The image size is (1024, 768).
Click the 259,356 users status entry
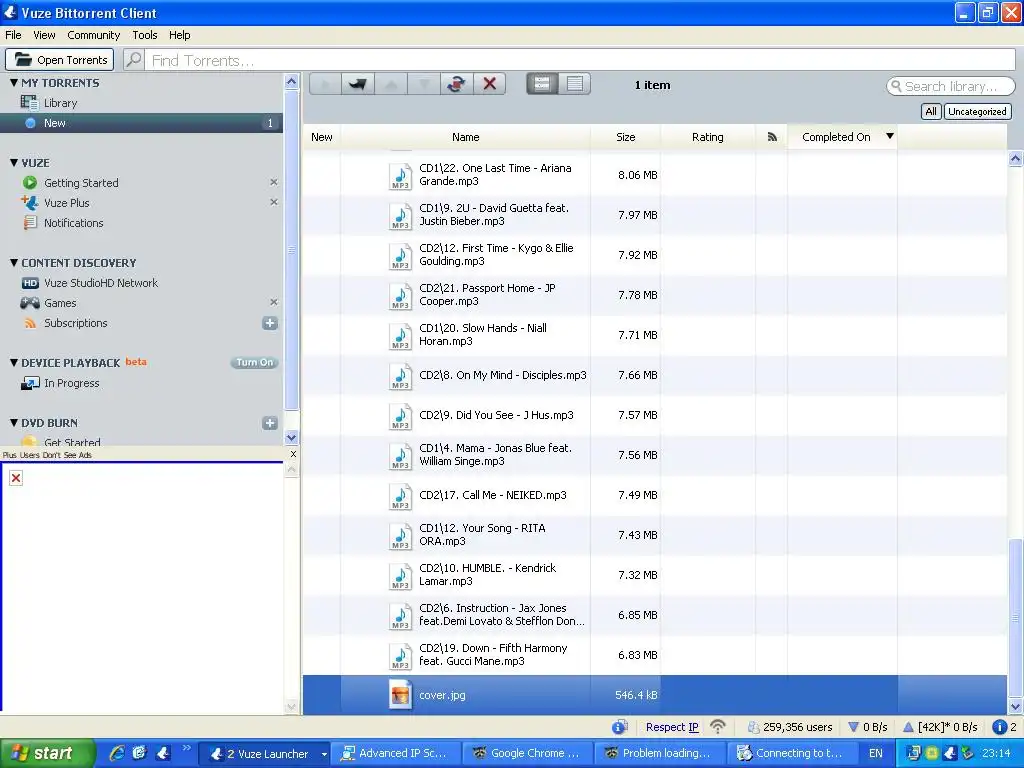[790, 727]
